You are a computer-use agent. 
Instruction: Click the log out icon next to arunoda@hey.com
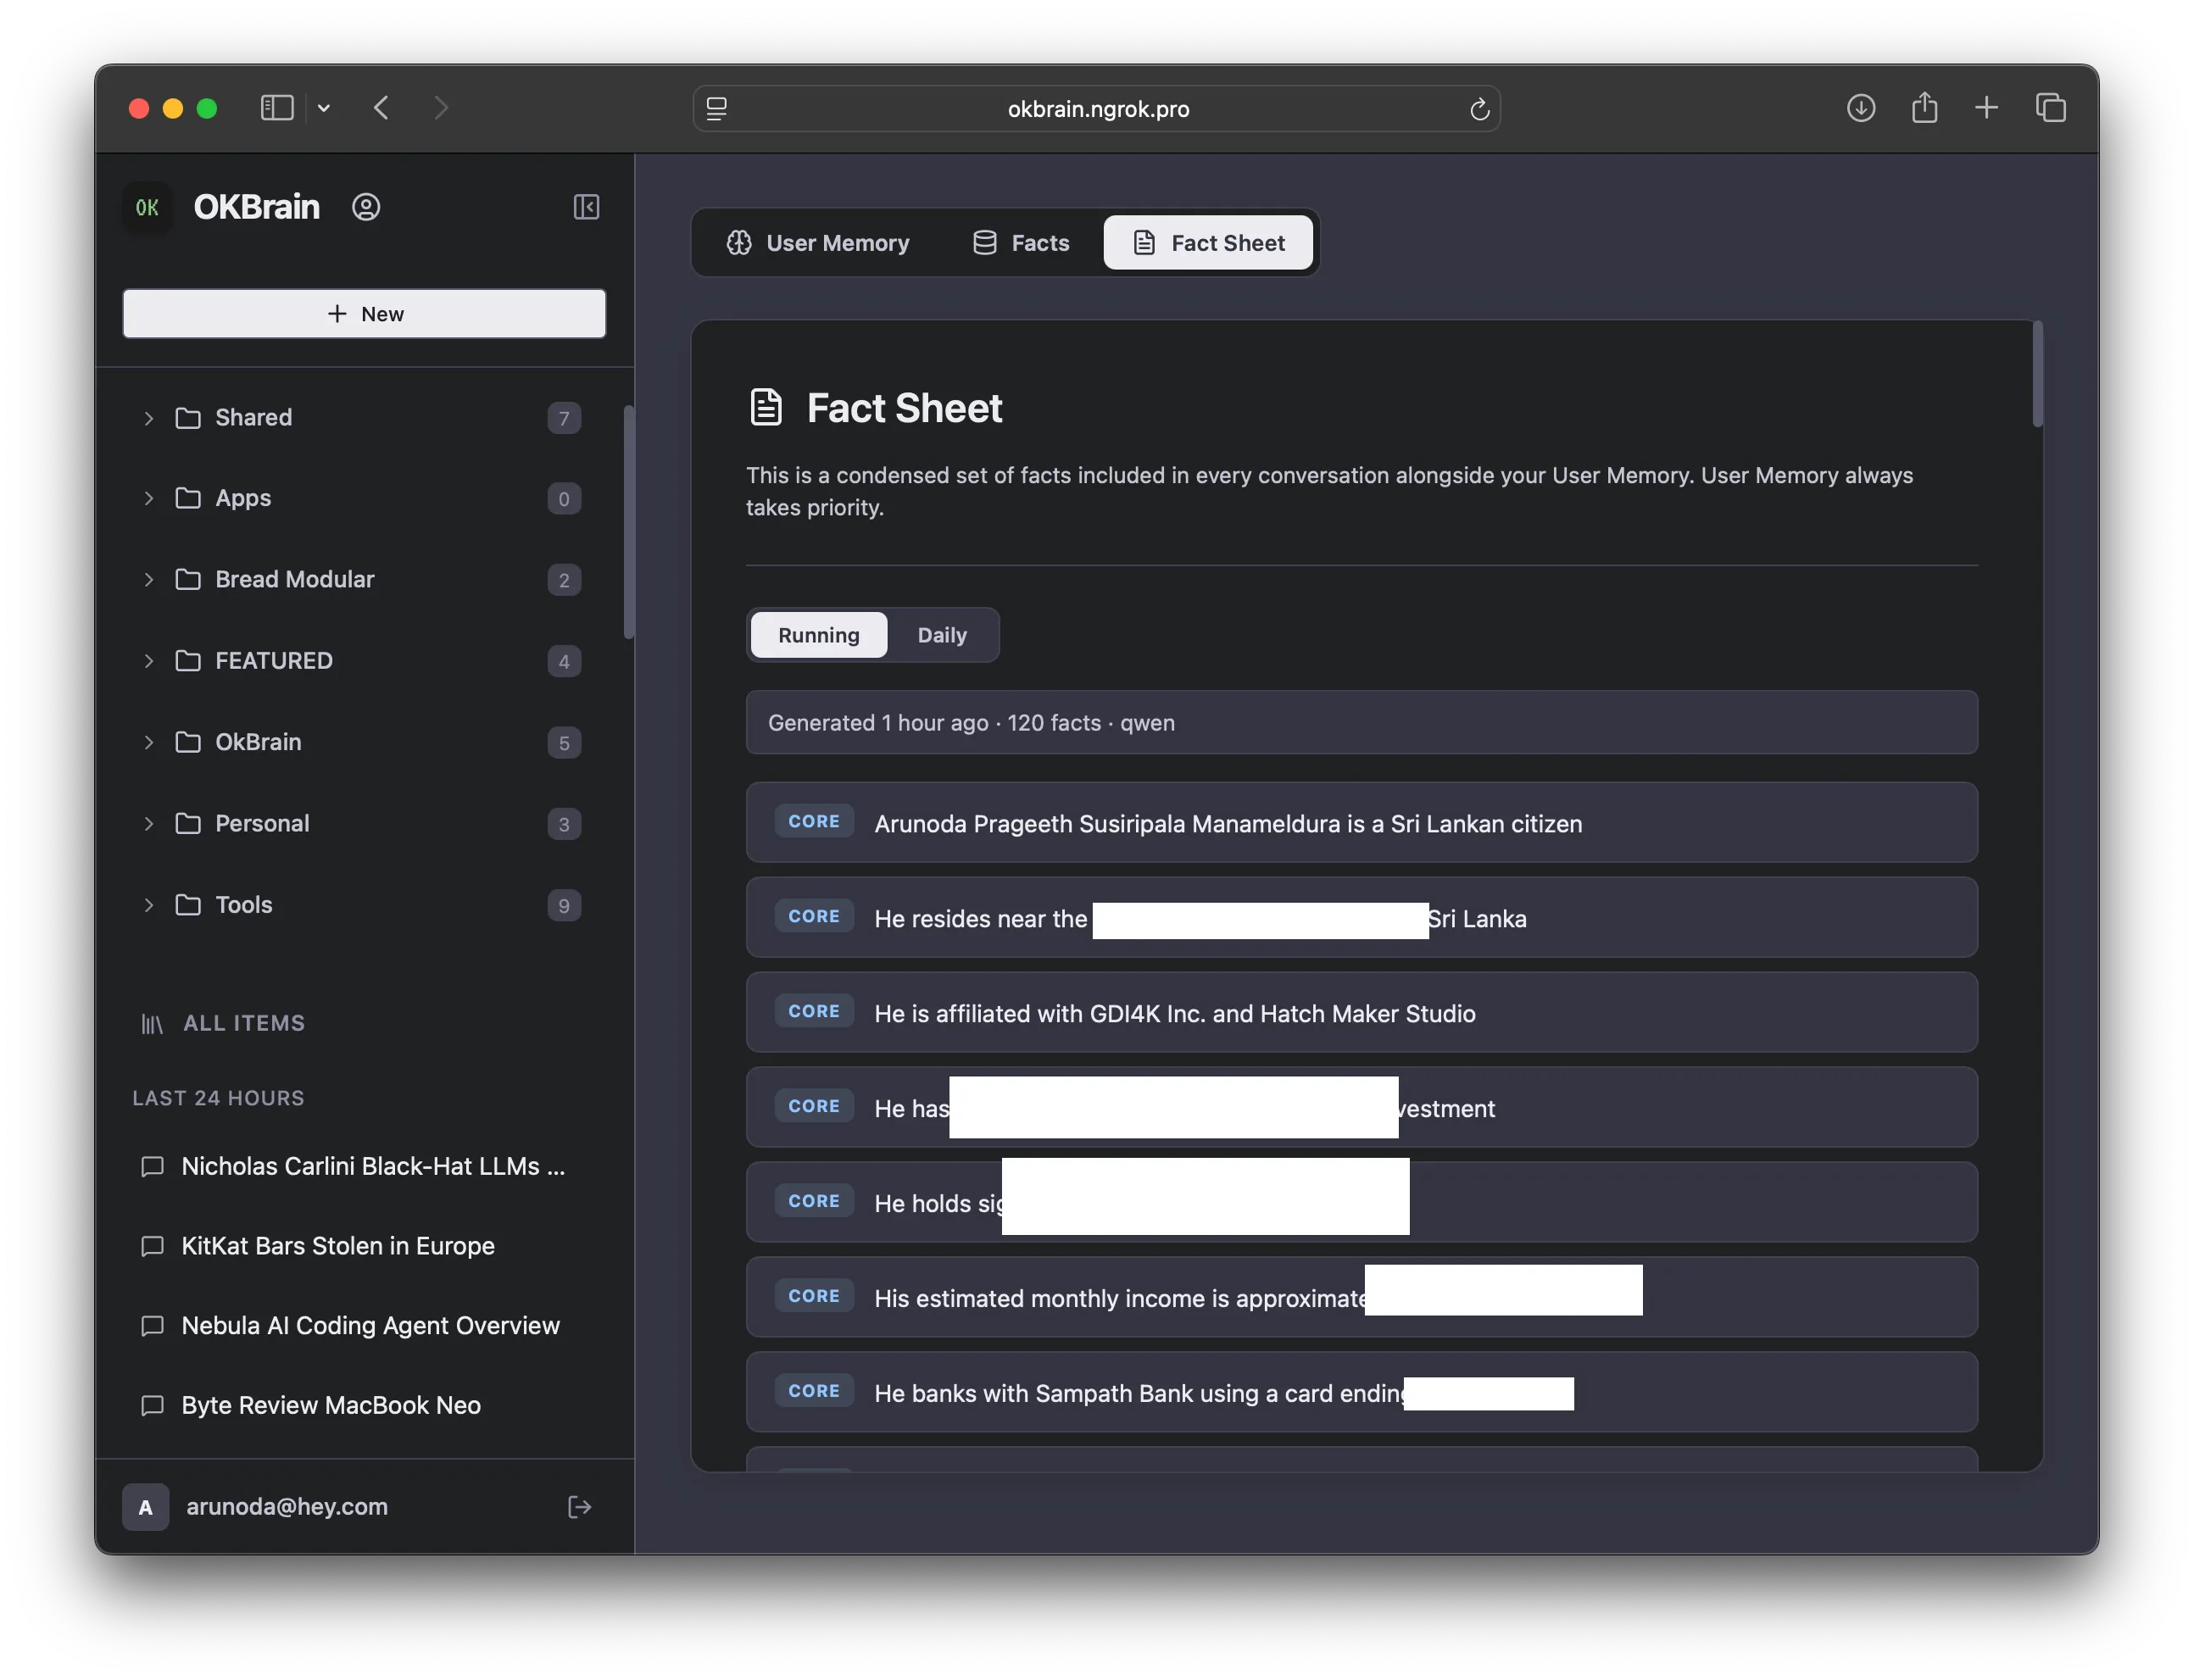point(580,1507)
